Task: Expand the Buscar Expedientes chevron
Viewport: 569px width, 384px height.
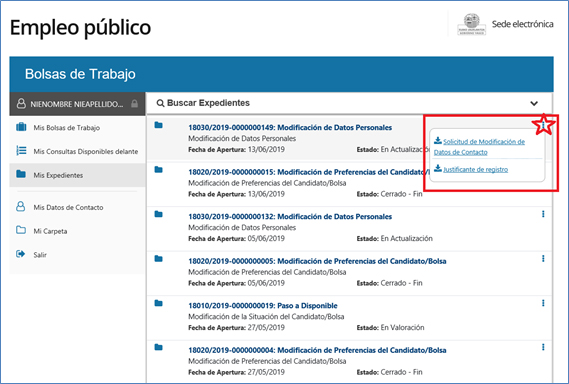Action: (534, 103)
